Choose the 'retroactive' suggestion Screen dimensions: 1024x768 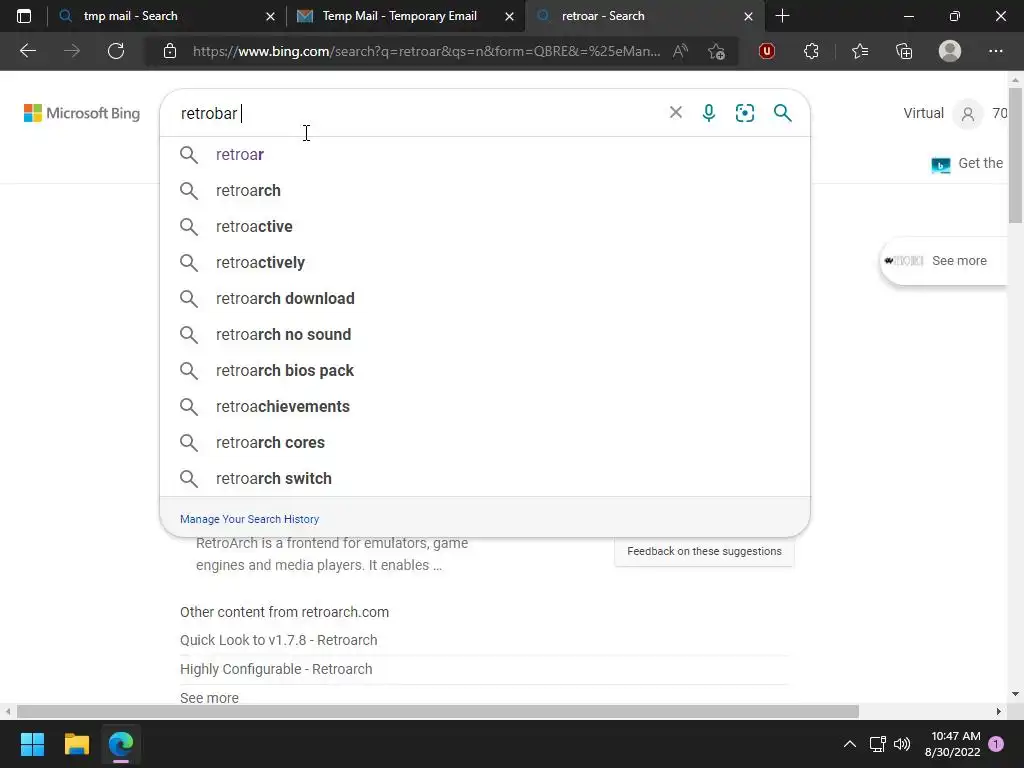485,227
